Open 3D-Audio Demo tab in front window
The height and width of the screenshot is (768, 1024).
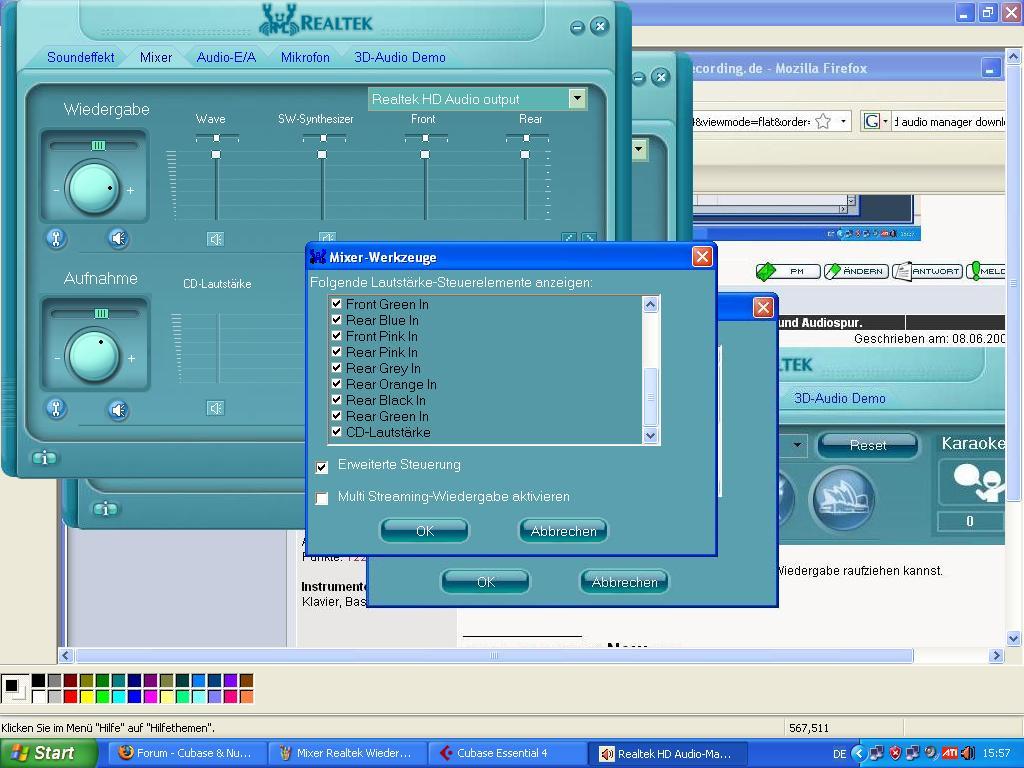click(400, 57)
